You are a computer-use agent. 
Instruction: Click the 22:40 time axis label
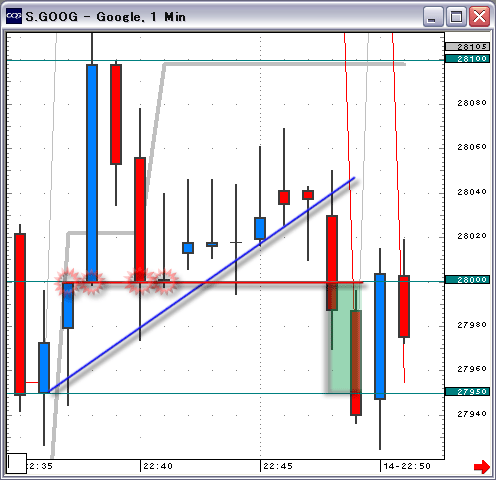click(158, 466)
